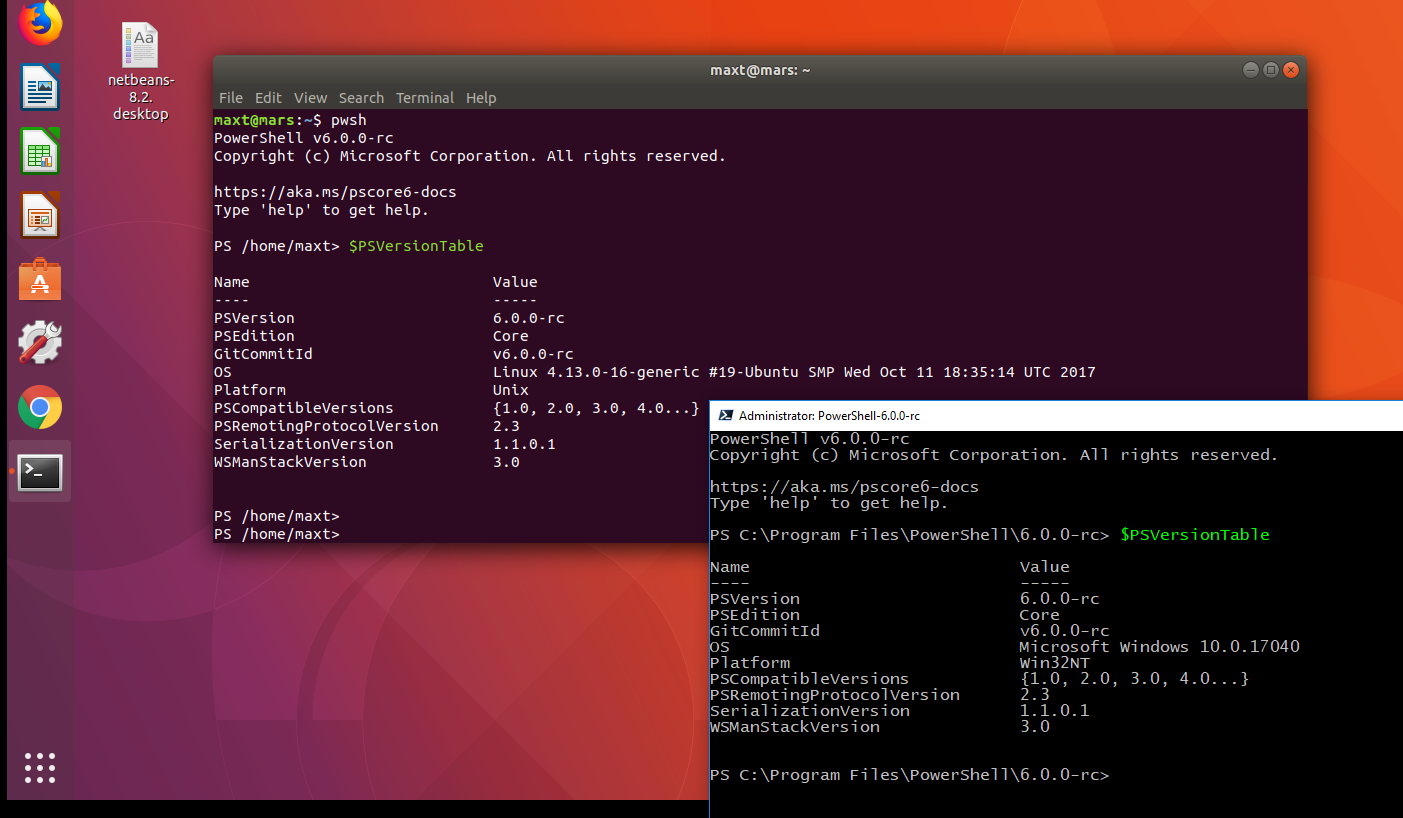Image resolution: width=1403 pixels, height=818 pixels.
Task: Launch LibreOffice Calc from the dock
Action: coord(40,151)
